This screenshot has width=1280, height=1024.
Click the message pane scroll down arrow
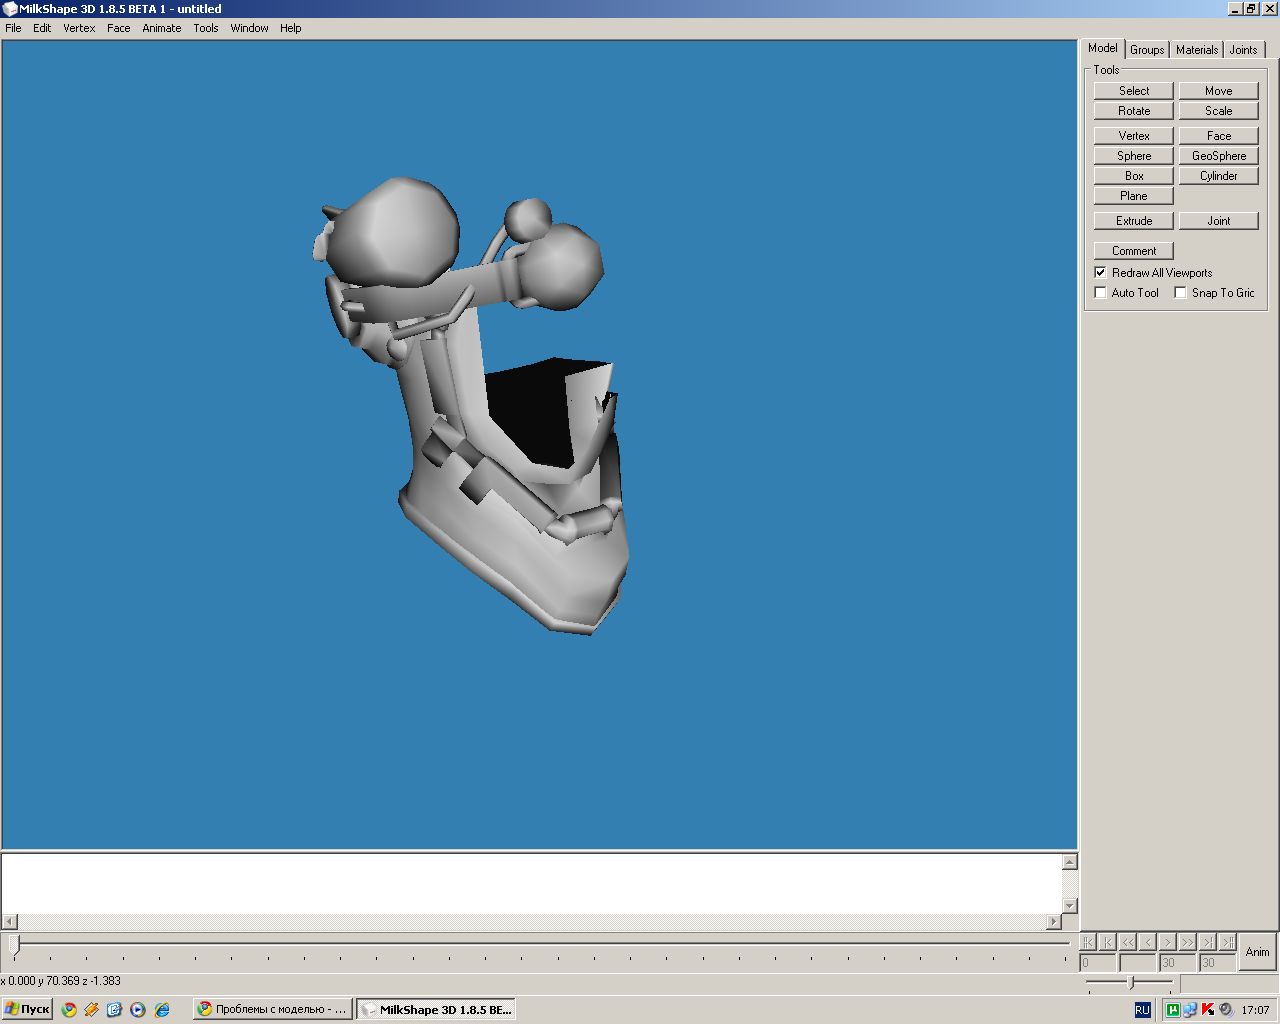[x=1069, y=905]
